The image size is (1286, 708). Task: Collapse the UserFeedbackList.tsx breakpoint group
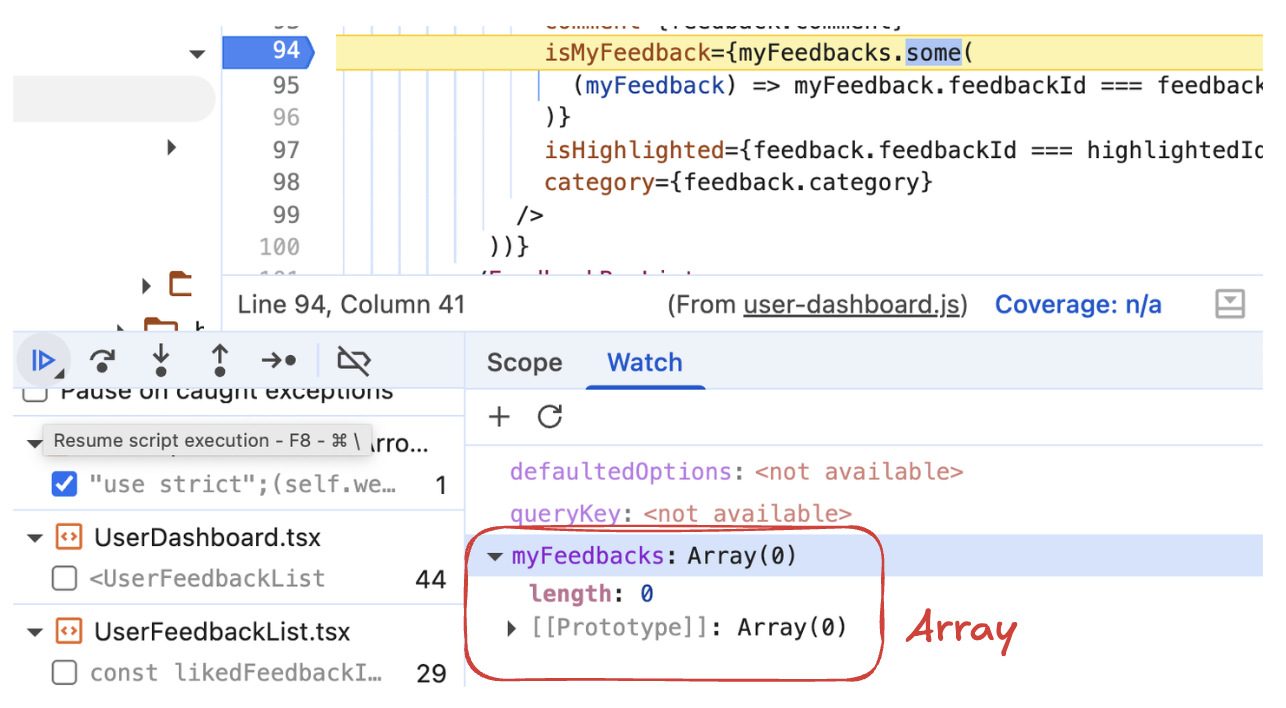click(x=35, y=631)
